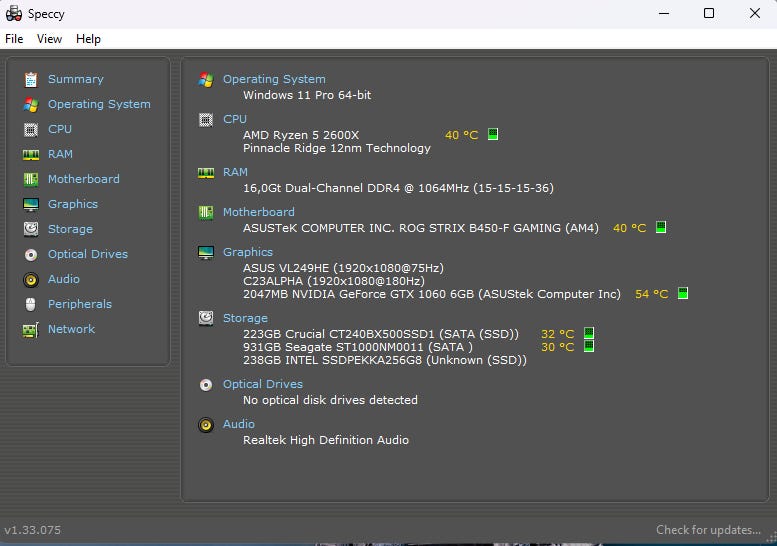Click the Operating System Windows flag sidebar icon
The height and width of the screenshot is (546, 777).
tap(31, 105)
